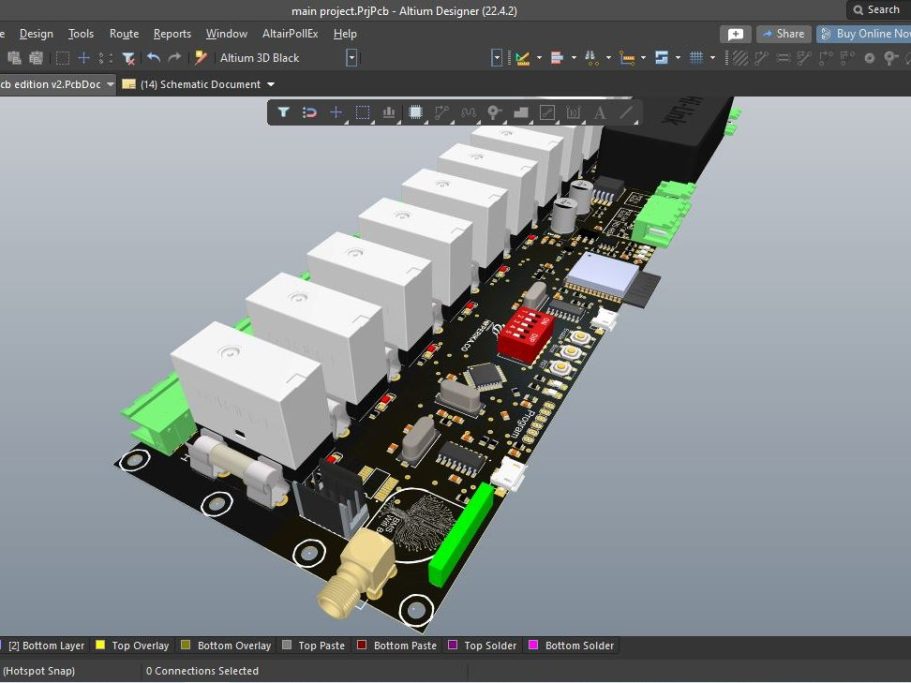Toggle the snapping magnet icon
The height and width of the screenshot is (683, 911).
click(x=309, y=113)
